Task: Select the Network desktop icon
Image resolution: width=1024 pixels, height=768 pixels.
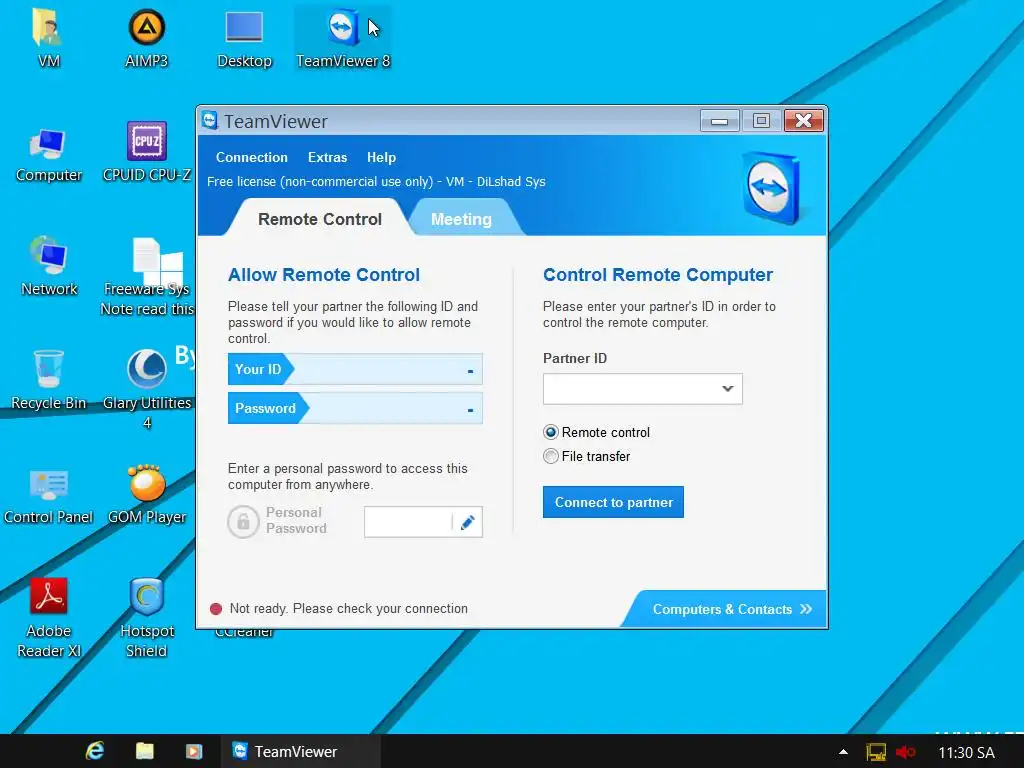Action: (48, 266)
